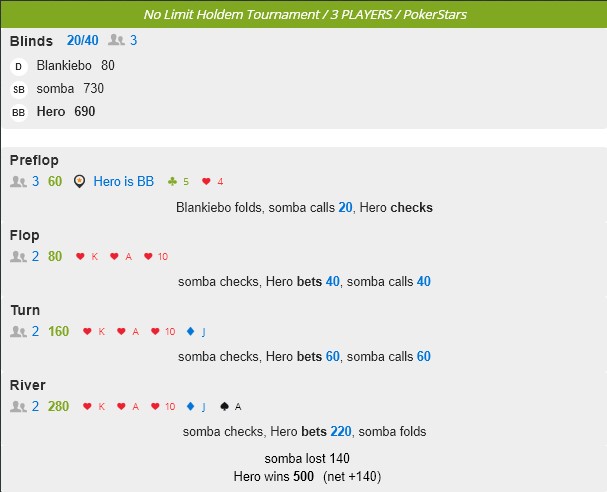Click the 'somba lost 140' result line

307,458
